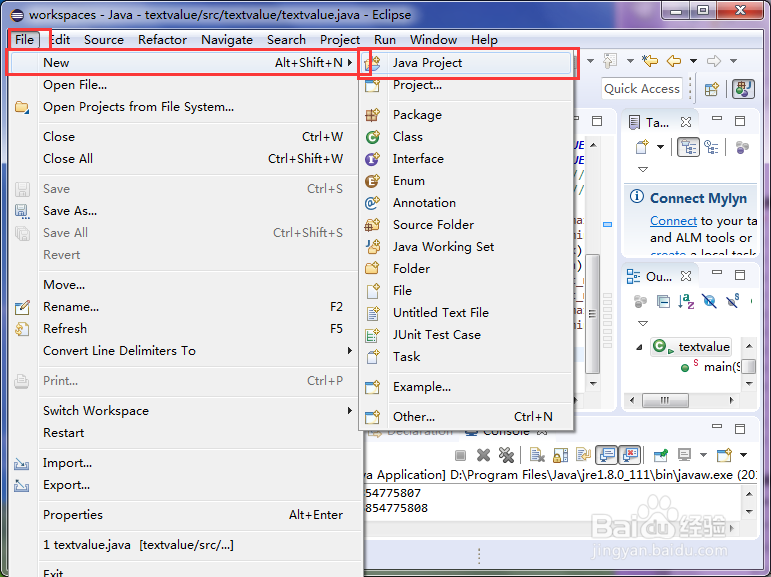Open the Refactor menu
Image resolution: width=771 pixels, height=577 pixels.
pos(162,40)
